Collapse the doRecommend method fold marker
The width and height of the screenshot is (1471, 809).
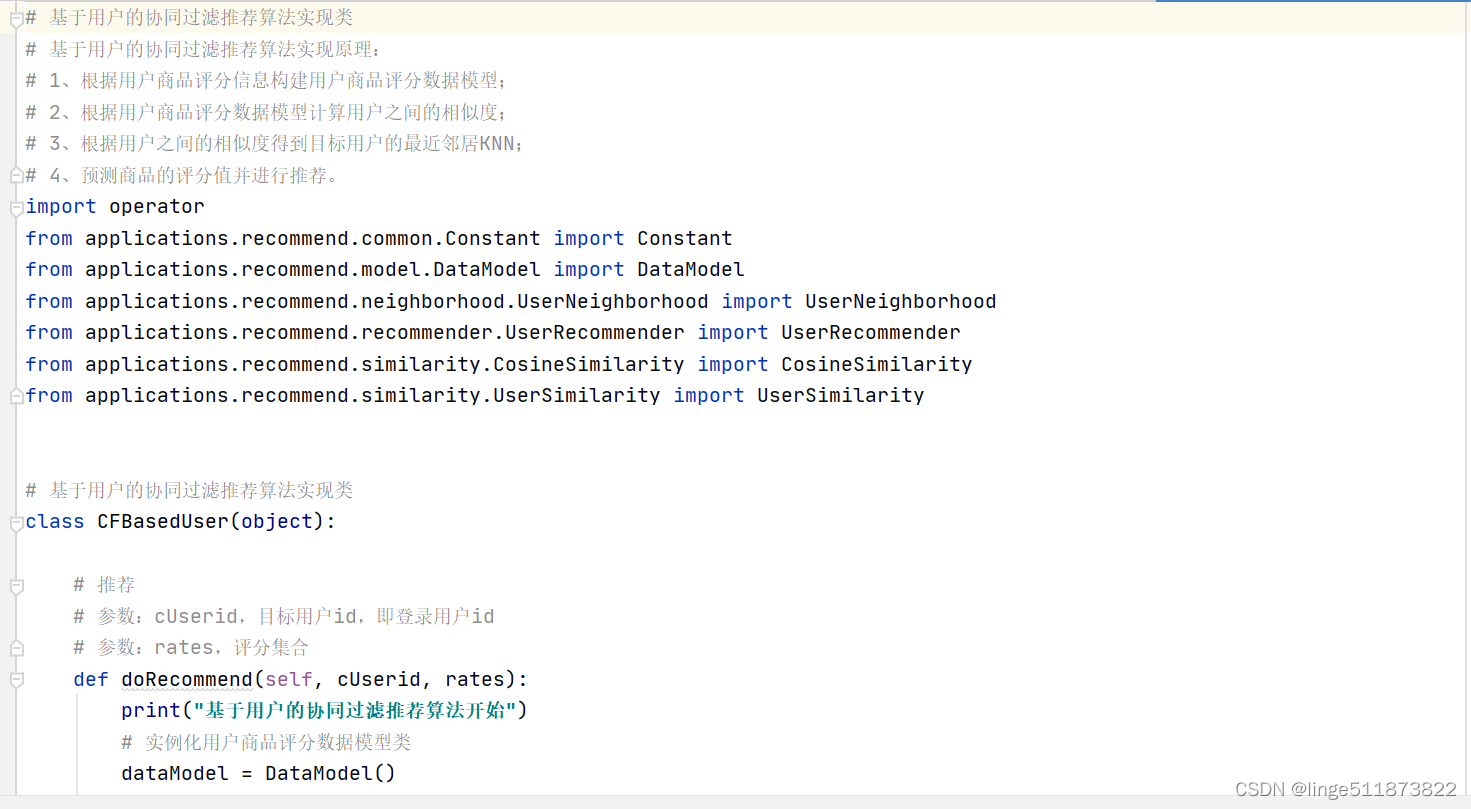pyautogui.click(x=16, y=680)
